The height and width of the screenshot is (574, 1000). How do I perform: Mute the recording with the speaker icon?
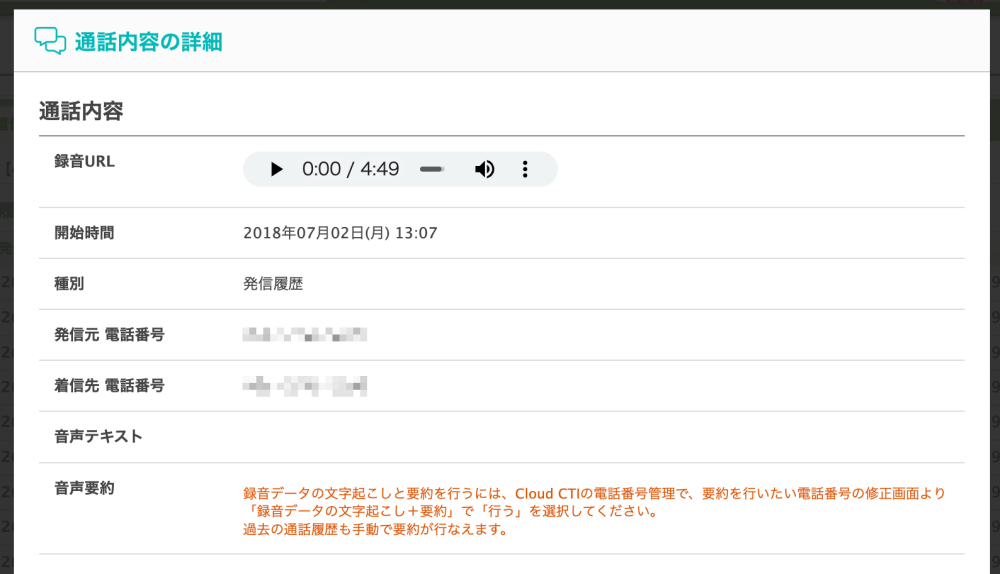[x=484, y=169]
